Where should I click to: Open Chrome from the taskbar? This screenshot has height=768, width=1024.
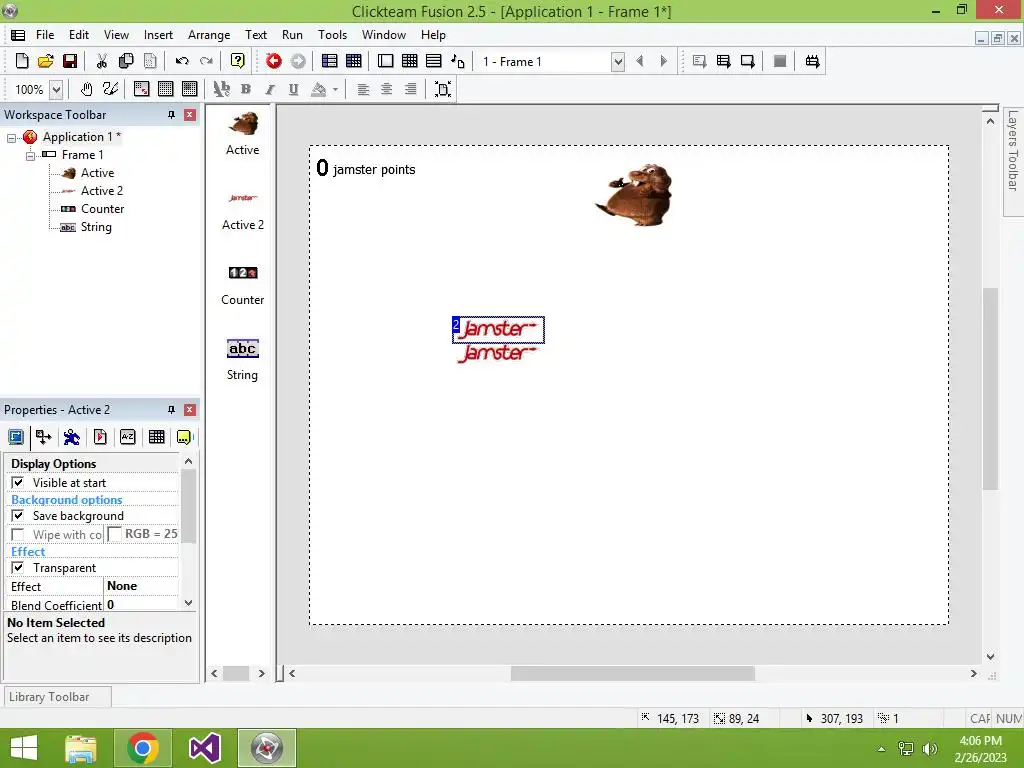(143, 748)
